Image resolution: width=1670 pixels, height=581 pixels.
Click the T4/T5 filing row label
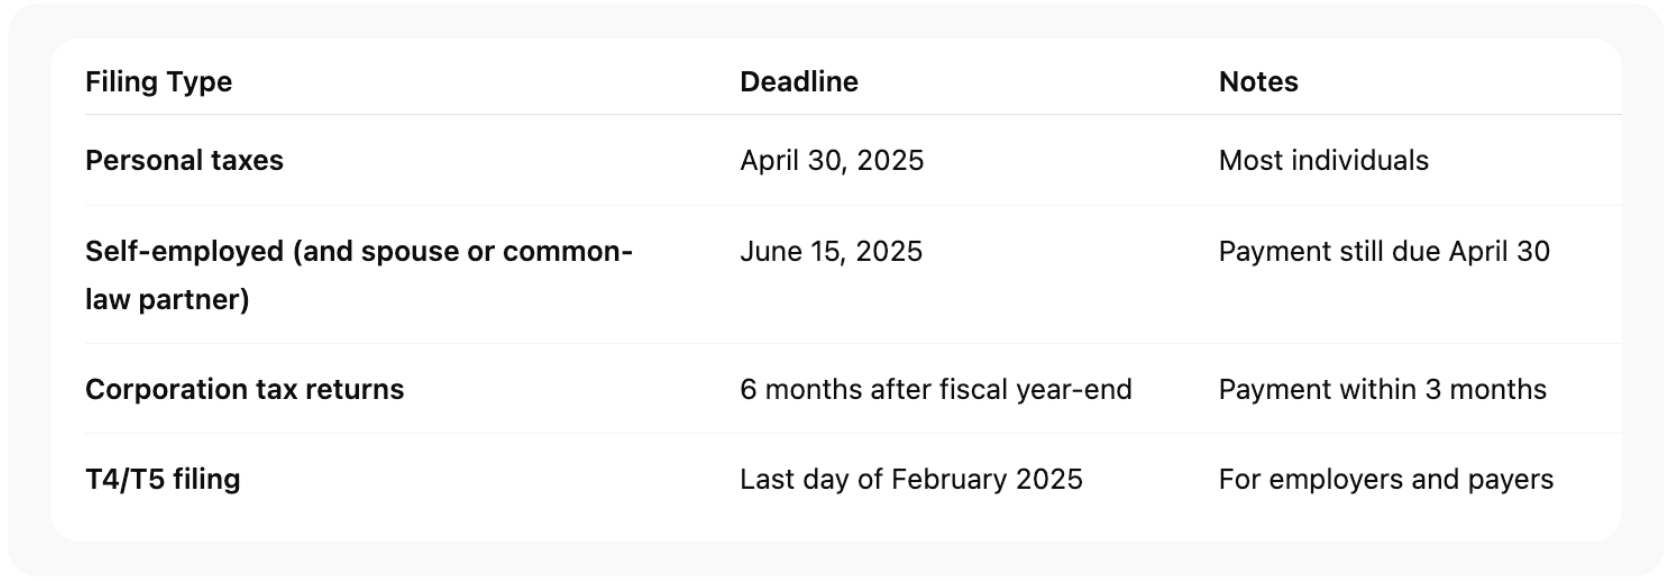[x=162, y=479]
